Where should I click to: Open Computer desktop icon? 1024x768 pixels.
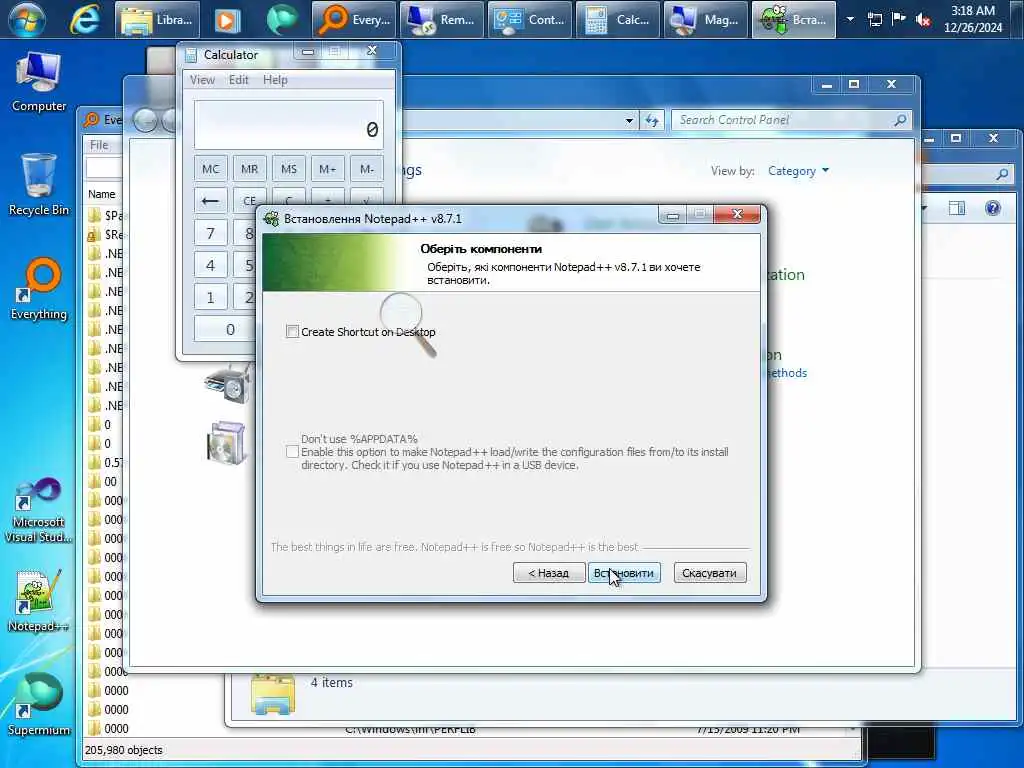click(x=39, y=82)
